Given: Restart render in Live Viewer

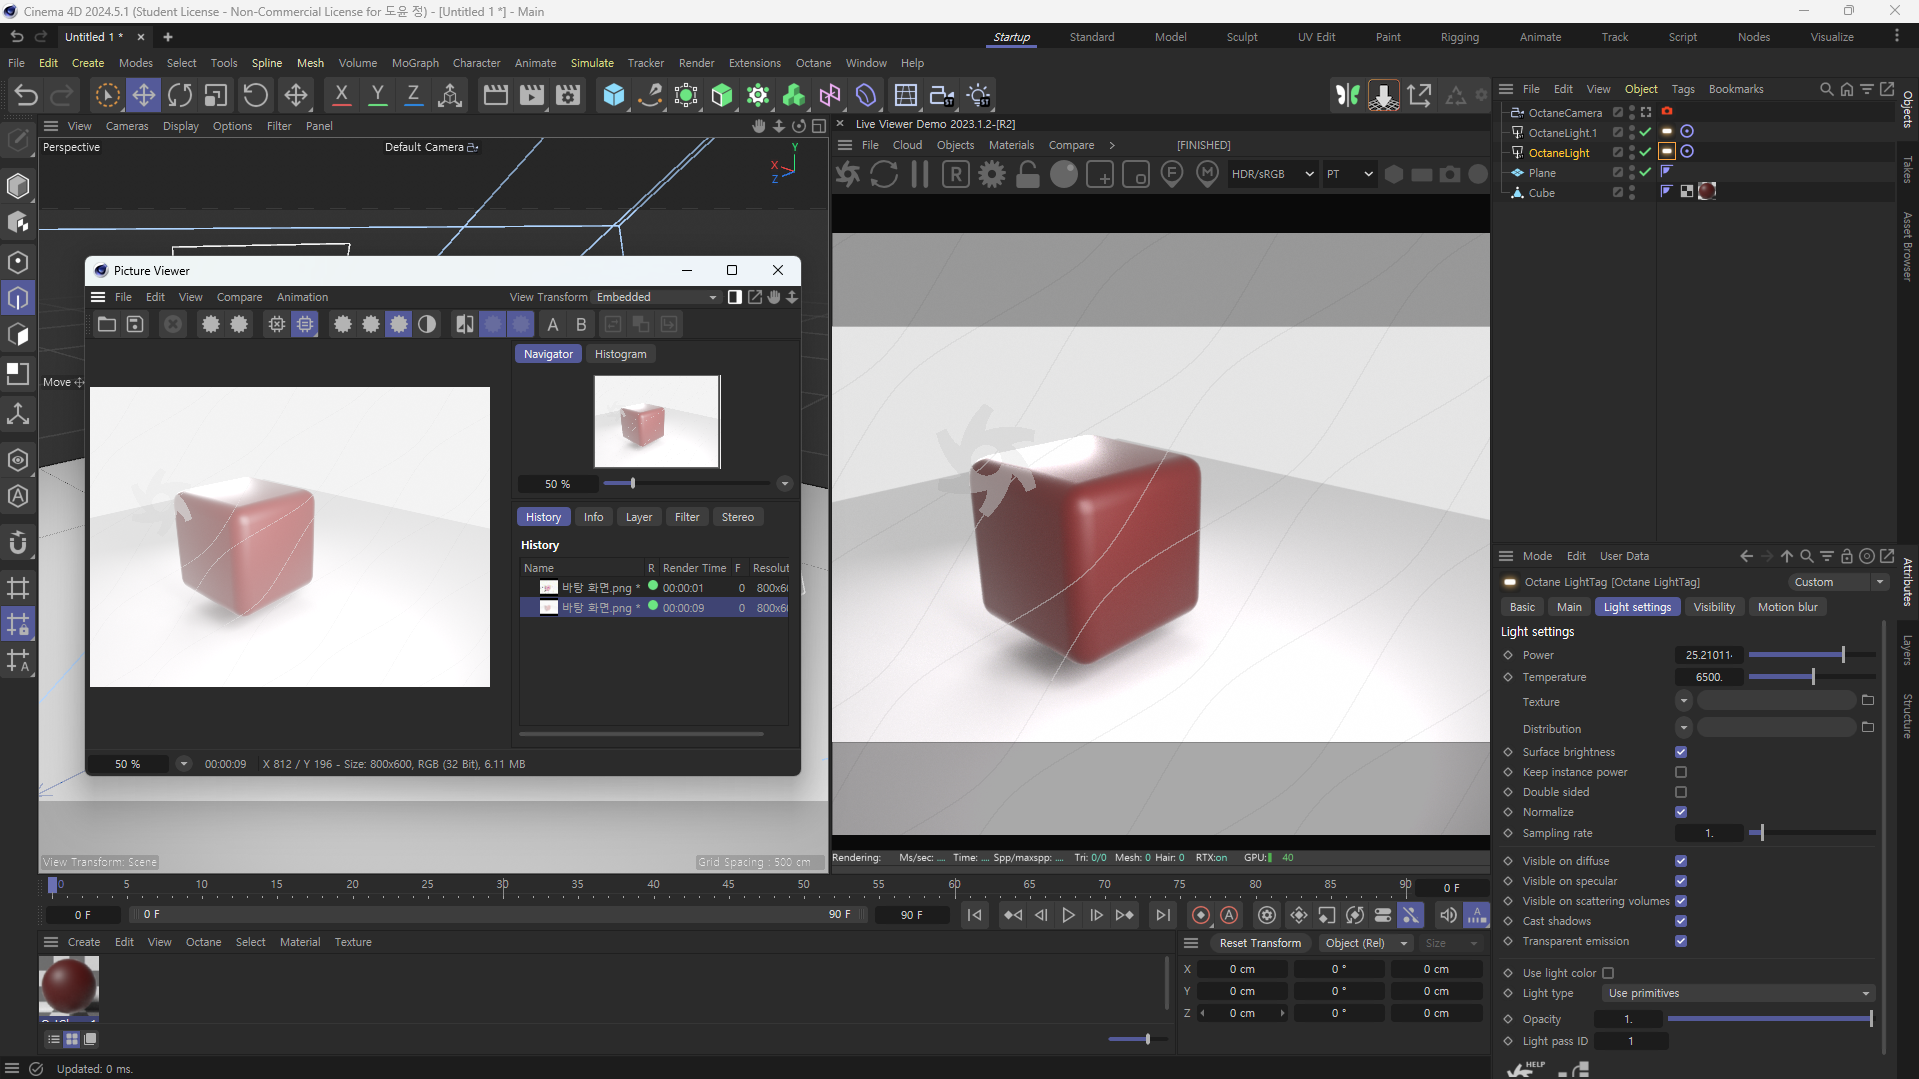Looking at the screenshot, I should (x=884, y=174).
